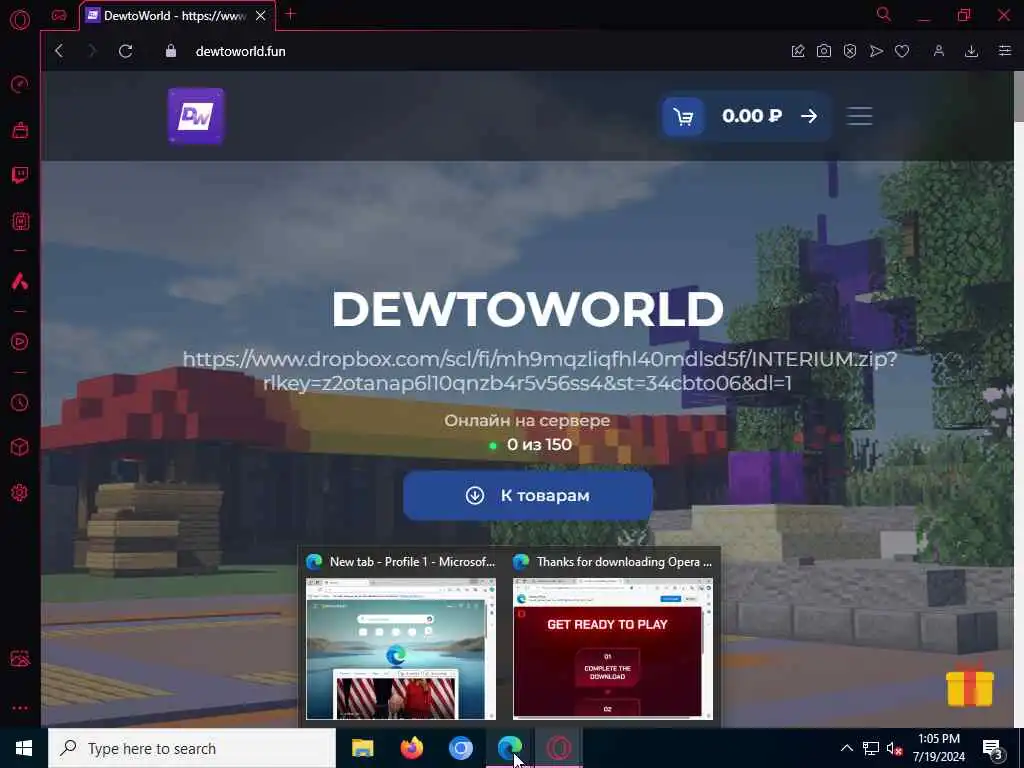Open File Explorer from taskbar
Screen dimensions: 1024x768
point(362,748)
